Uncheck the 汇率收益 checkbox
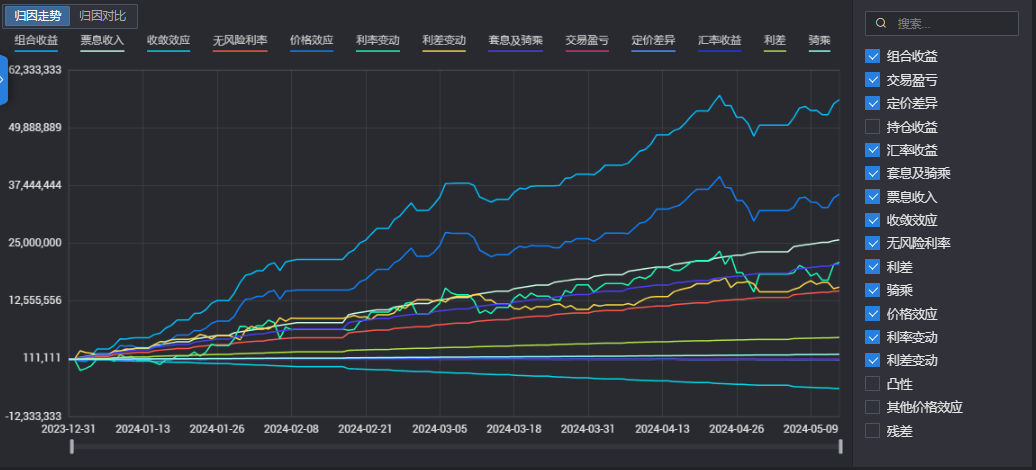This screenshot has width=1036, height=470. click(872, 150)
